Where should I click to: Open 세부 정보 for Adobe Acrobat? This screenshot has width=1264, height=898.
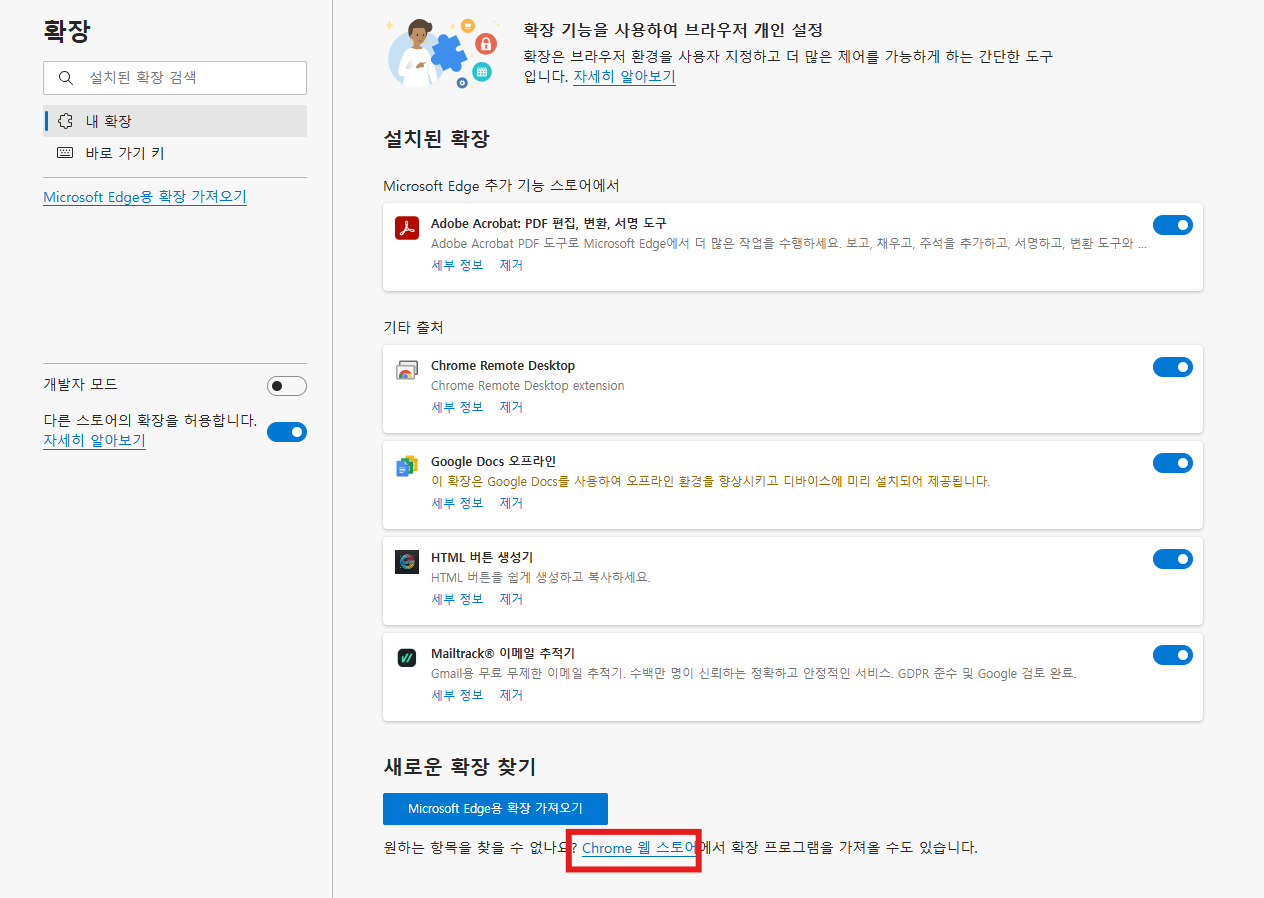click(457, 265)
